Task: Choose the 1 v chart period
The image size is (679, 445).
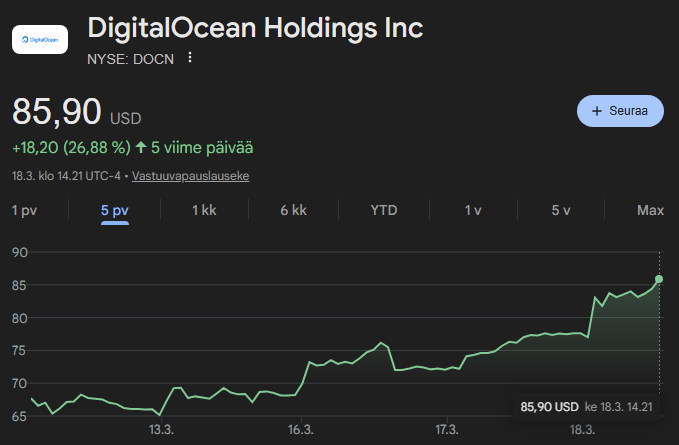Action: (473, 210)
